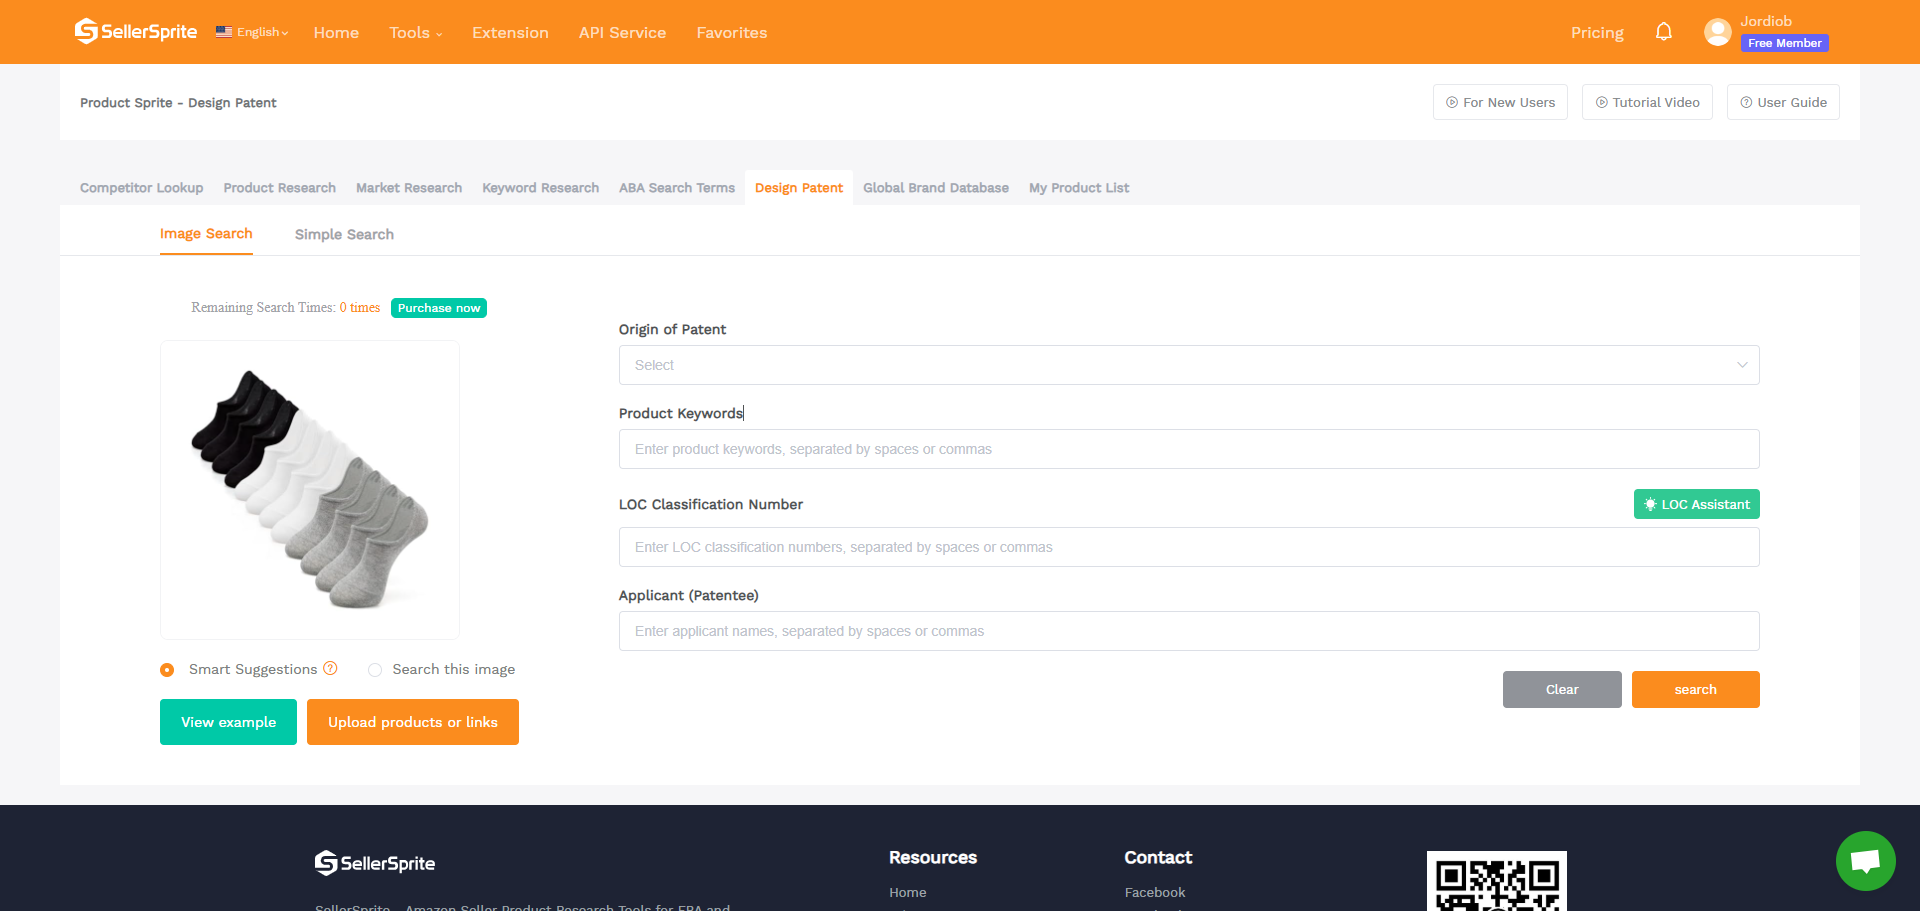The width and height of the screenshot is (1920, 911).
Task: Switch to My Product List tab
Action: (1079, 188)
